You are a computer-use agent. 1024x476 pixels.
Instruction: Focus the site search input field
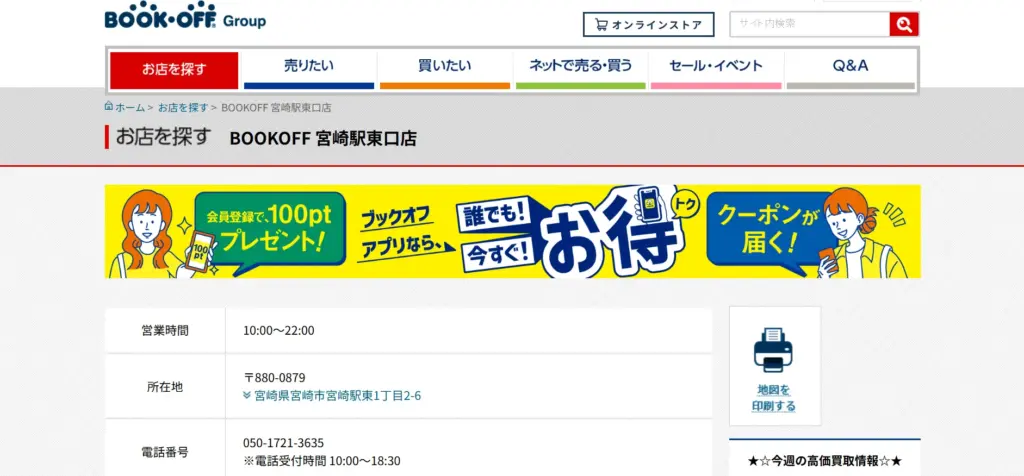809,25
